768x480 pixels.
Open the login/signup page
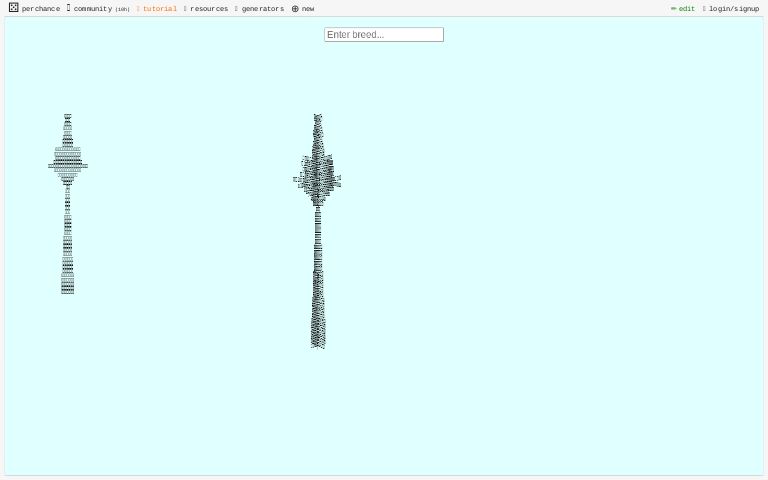click(x=734, y=9)
